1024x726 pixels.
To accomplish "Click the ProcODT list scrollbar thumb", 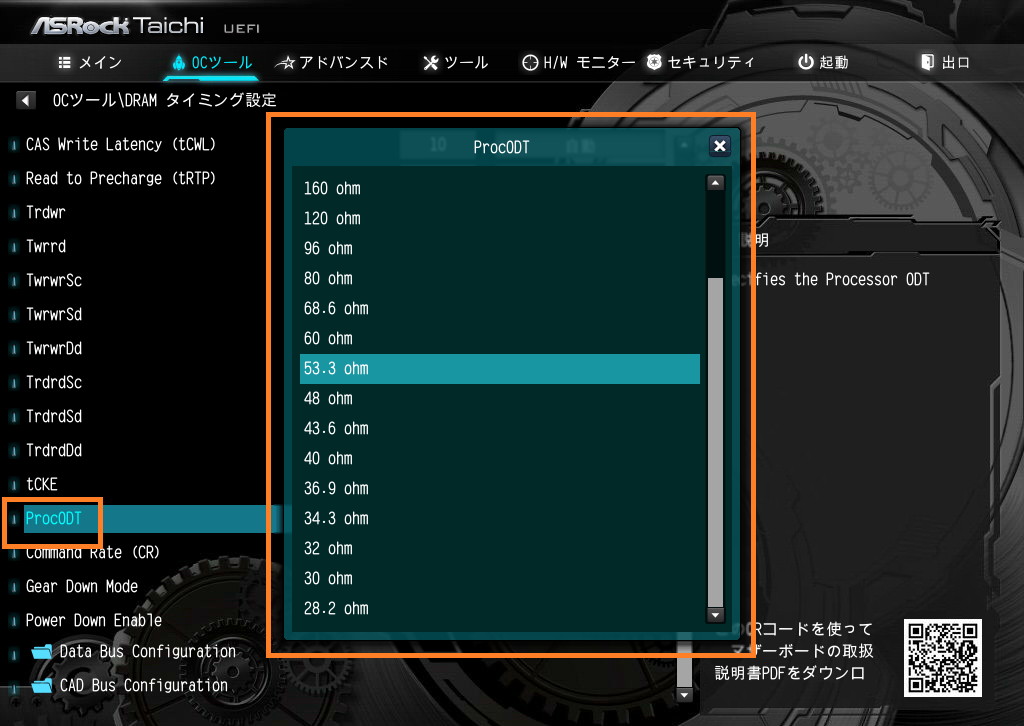I will (x=716, y=442).
